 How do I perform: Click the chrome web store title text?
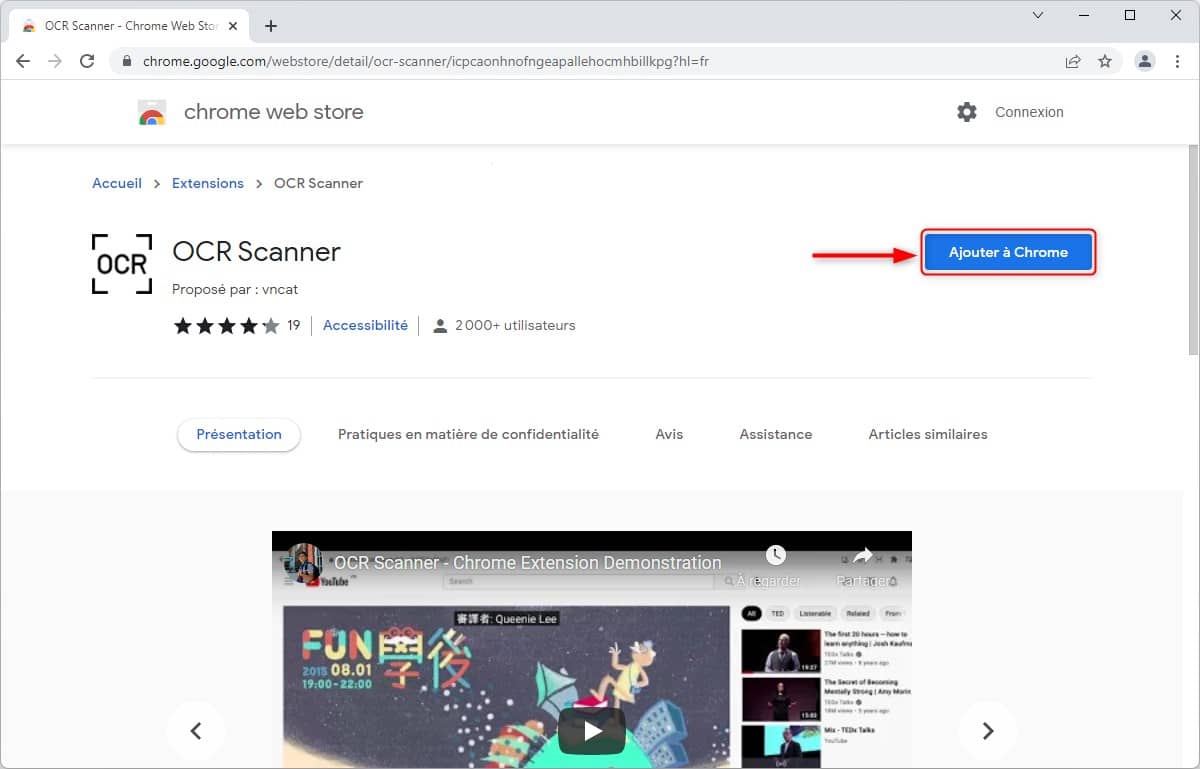point(274,112)
